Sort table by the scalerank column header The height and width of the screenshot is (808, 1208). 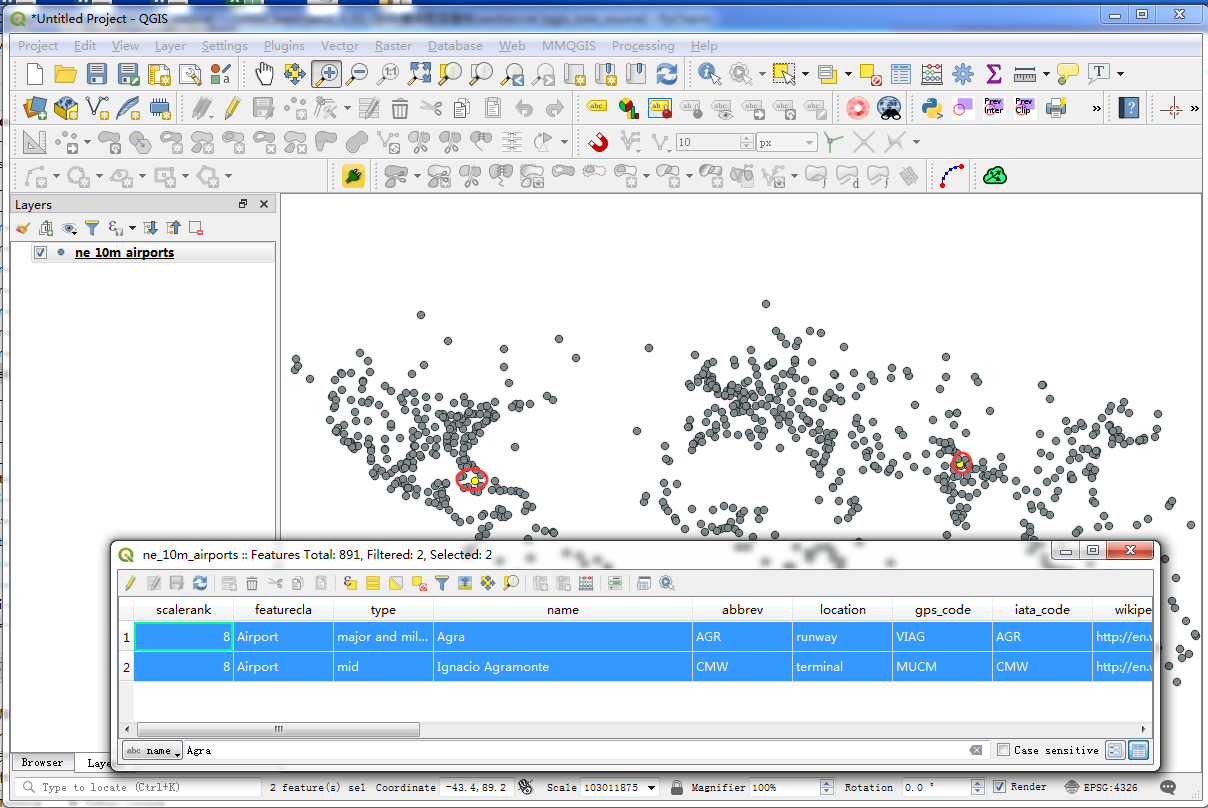pos(184,609)
